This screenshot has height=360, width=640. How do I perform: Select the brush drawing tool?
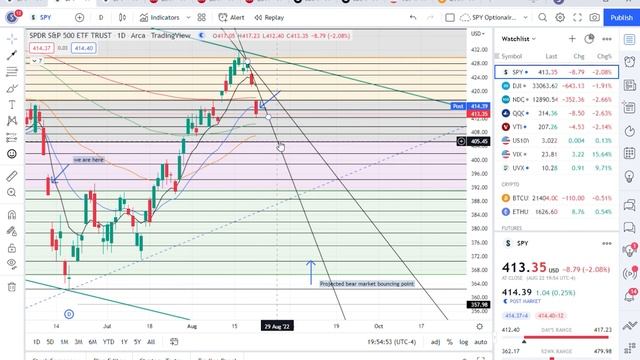click(12, 89)
